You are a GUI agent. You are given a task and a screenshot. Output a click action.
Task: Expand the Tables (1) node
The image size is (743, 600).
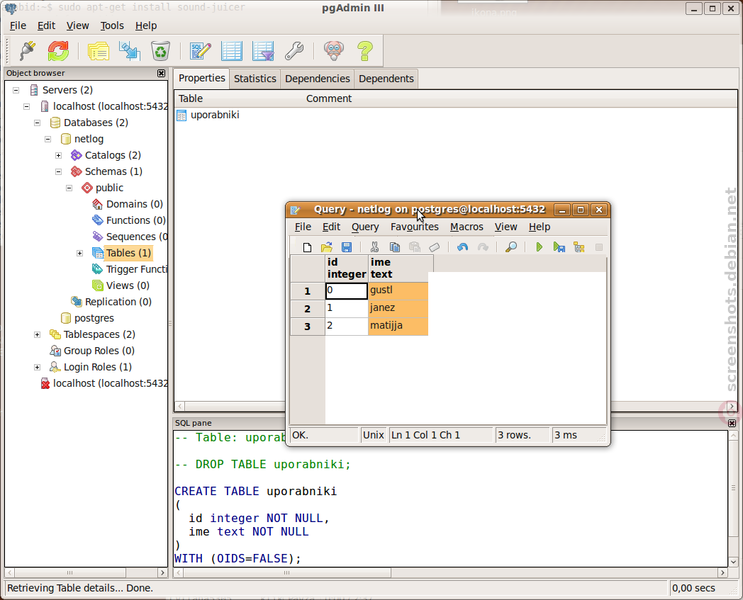click(x=80, y=253)
